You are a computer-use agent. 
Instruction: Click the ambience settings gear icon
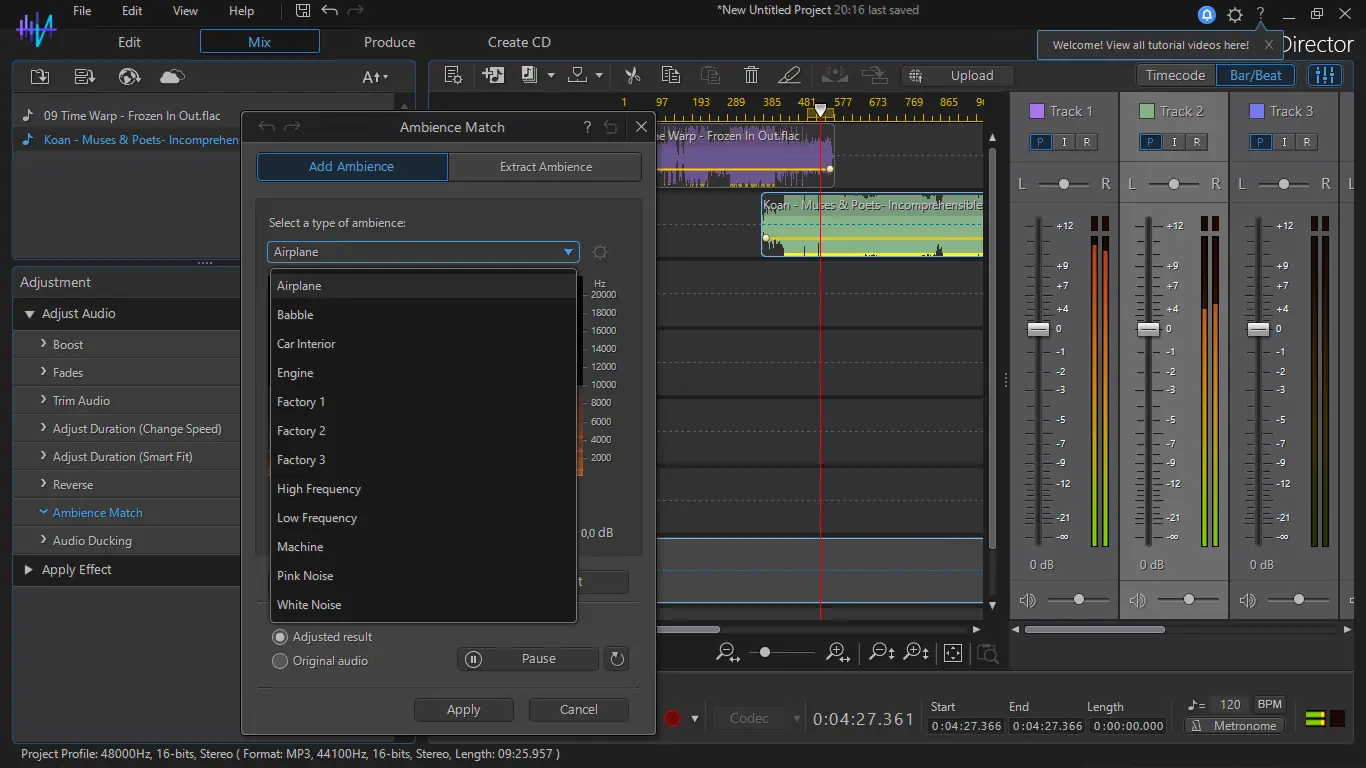tap(600, 253)
